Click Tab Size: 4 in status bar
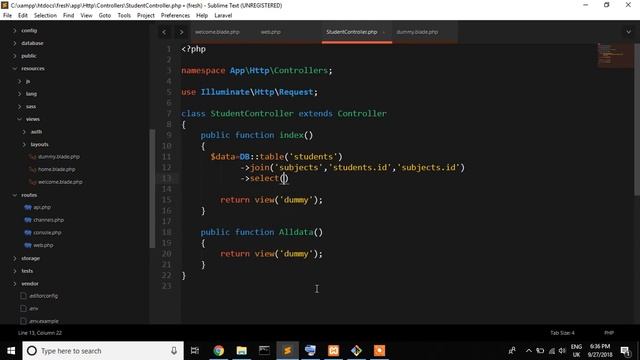 [562, 333]
